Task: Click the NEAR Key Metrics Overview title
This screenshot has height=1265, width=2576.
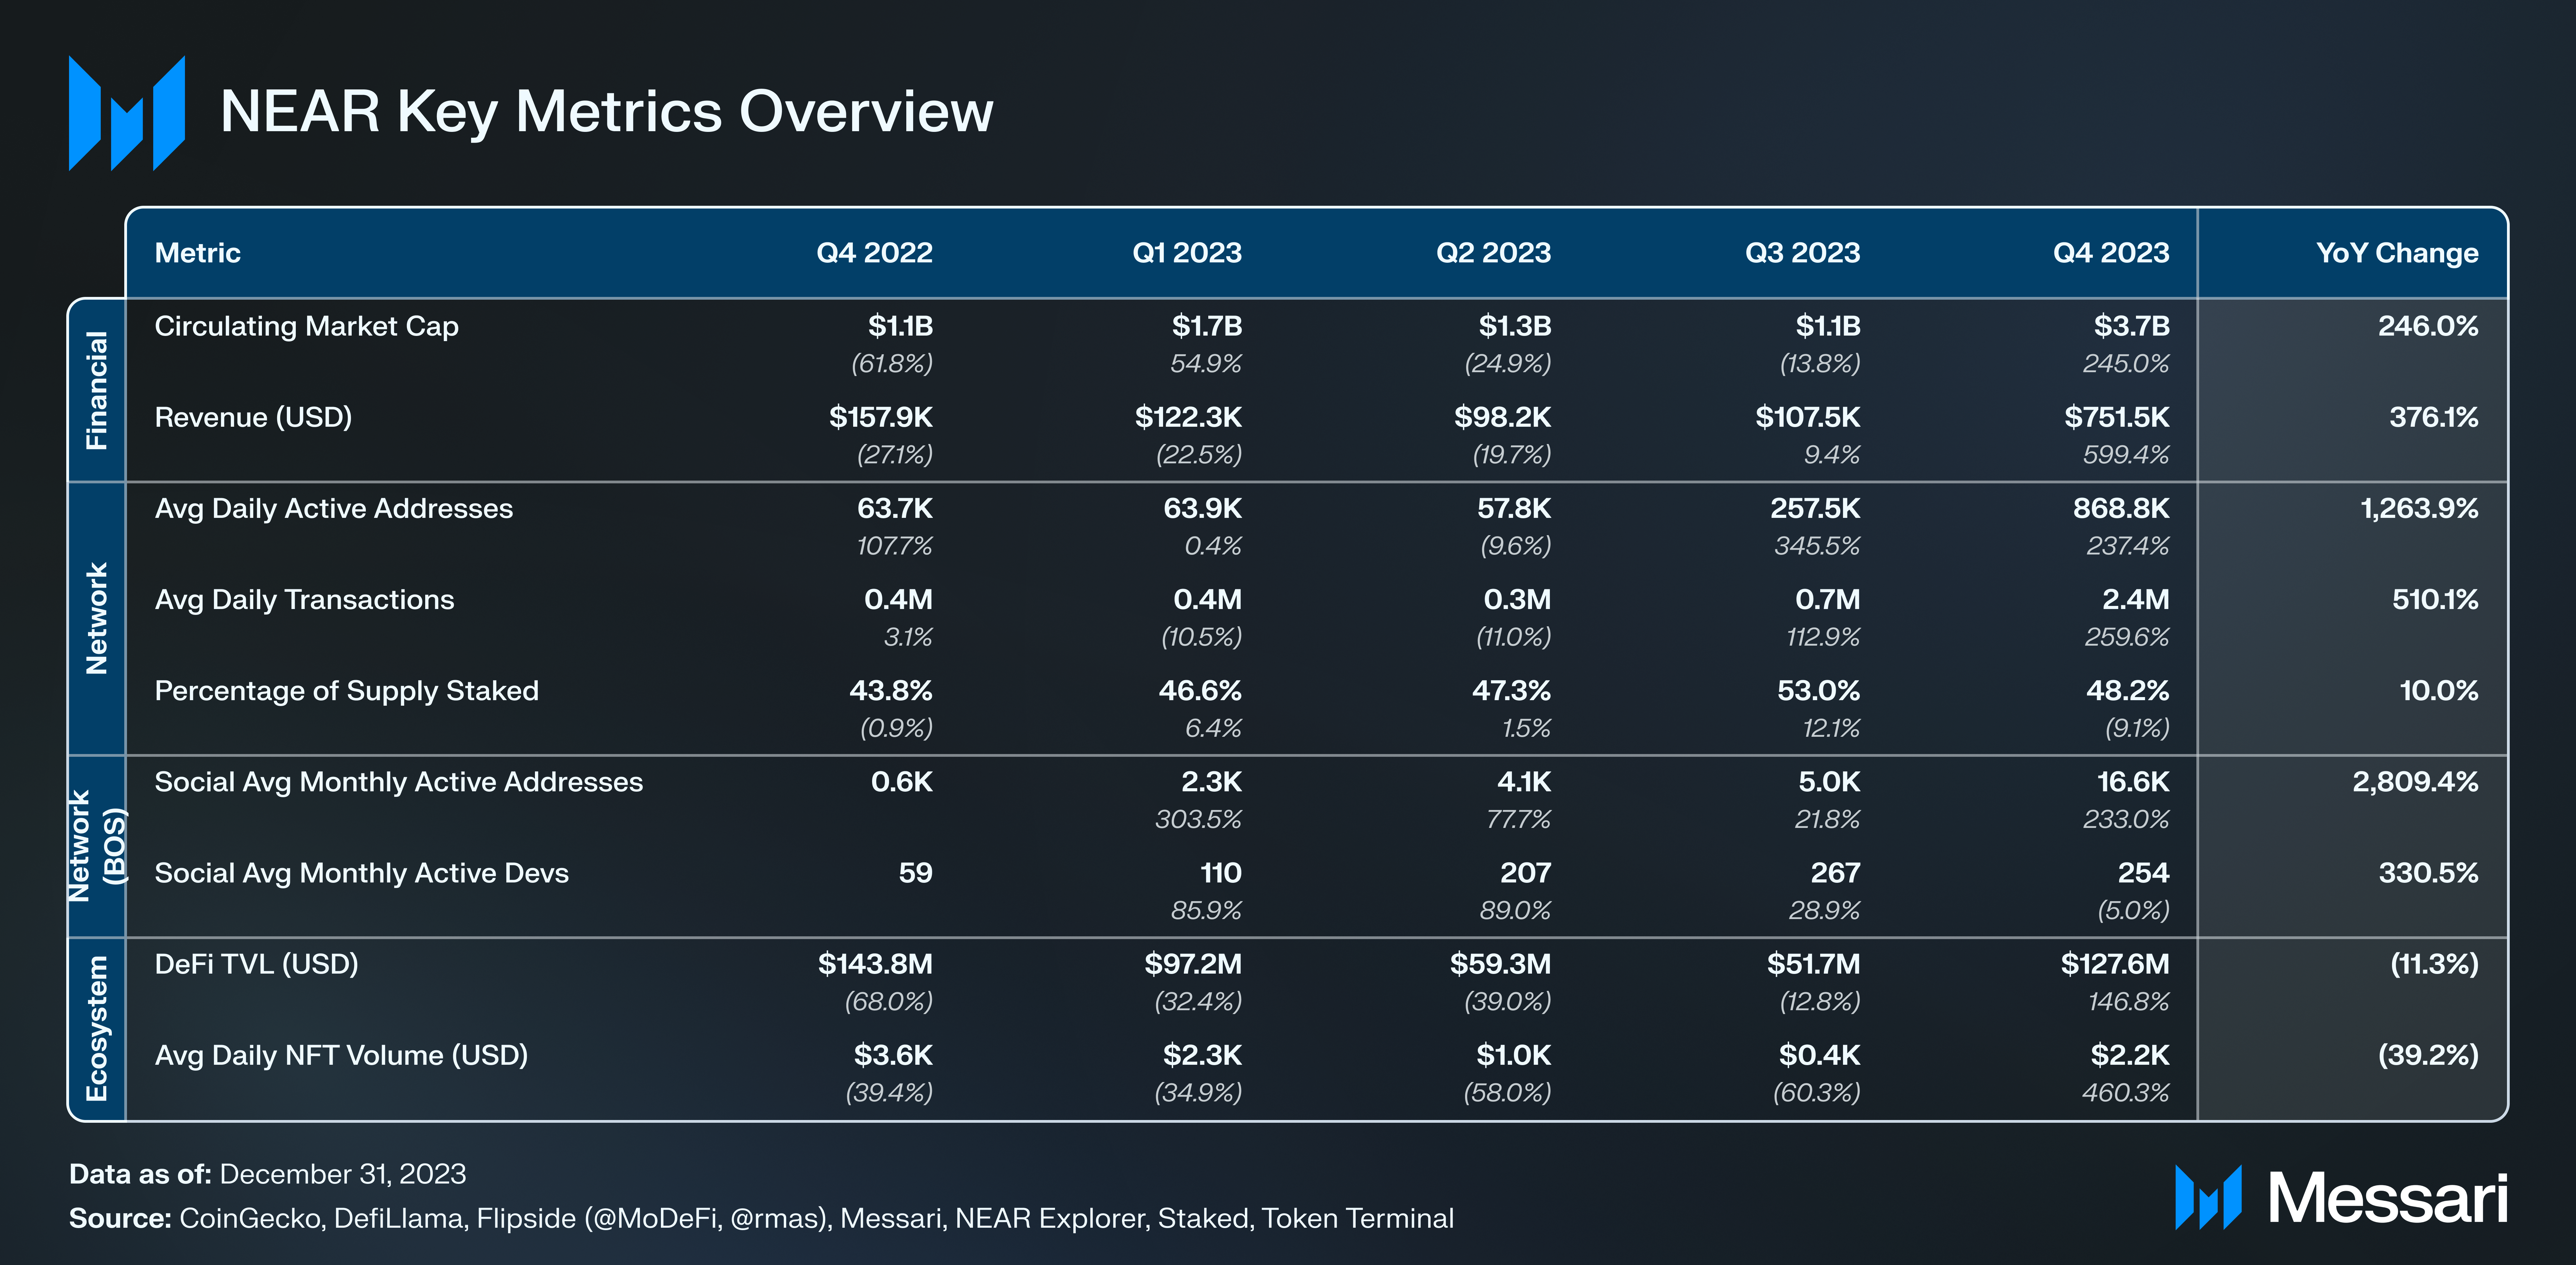Action: (606, 112)
